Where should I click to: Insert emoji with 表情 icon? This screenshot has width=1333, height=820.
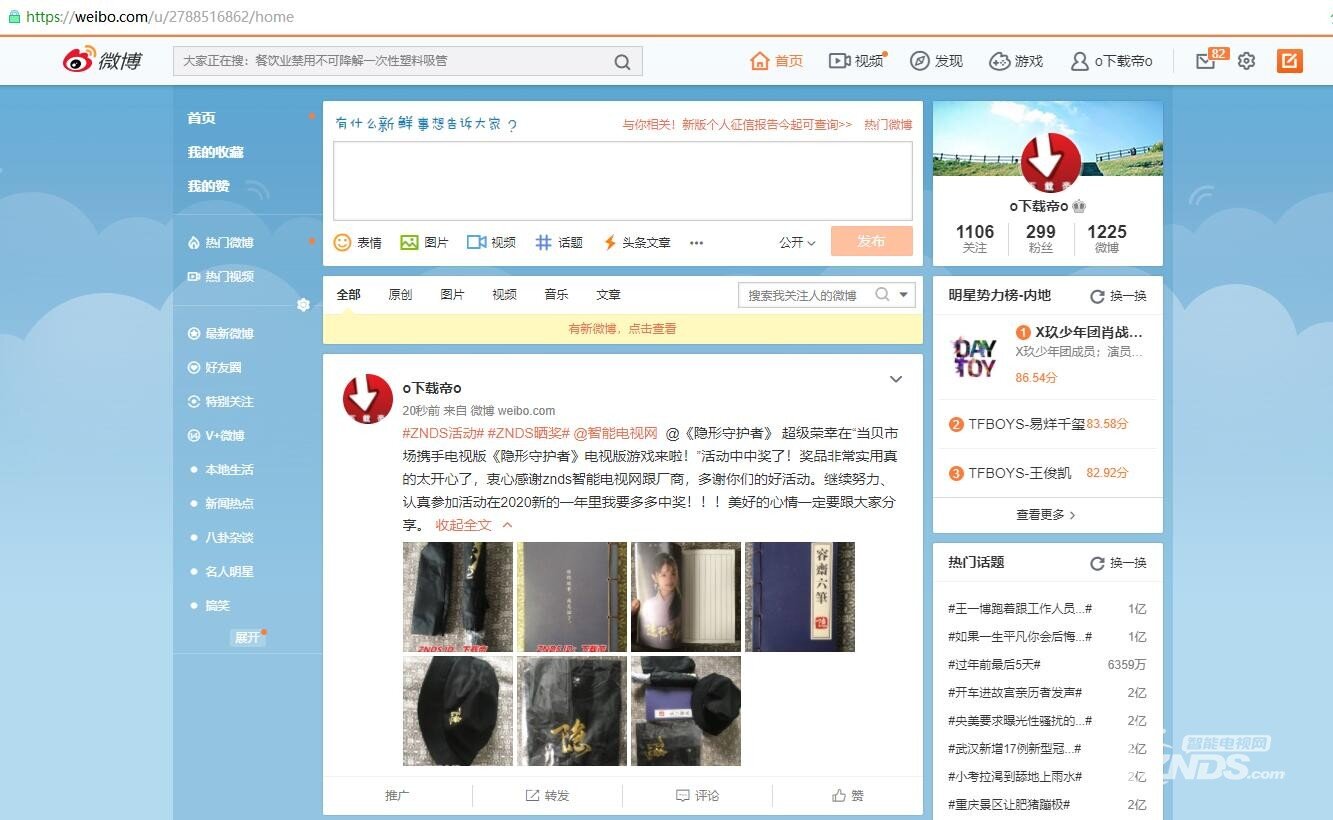point(357,242)
